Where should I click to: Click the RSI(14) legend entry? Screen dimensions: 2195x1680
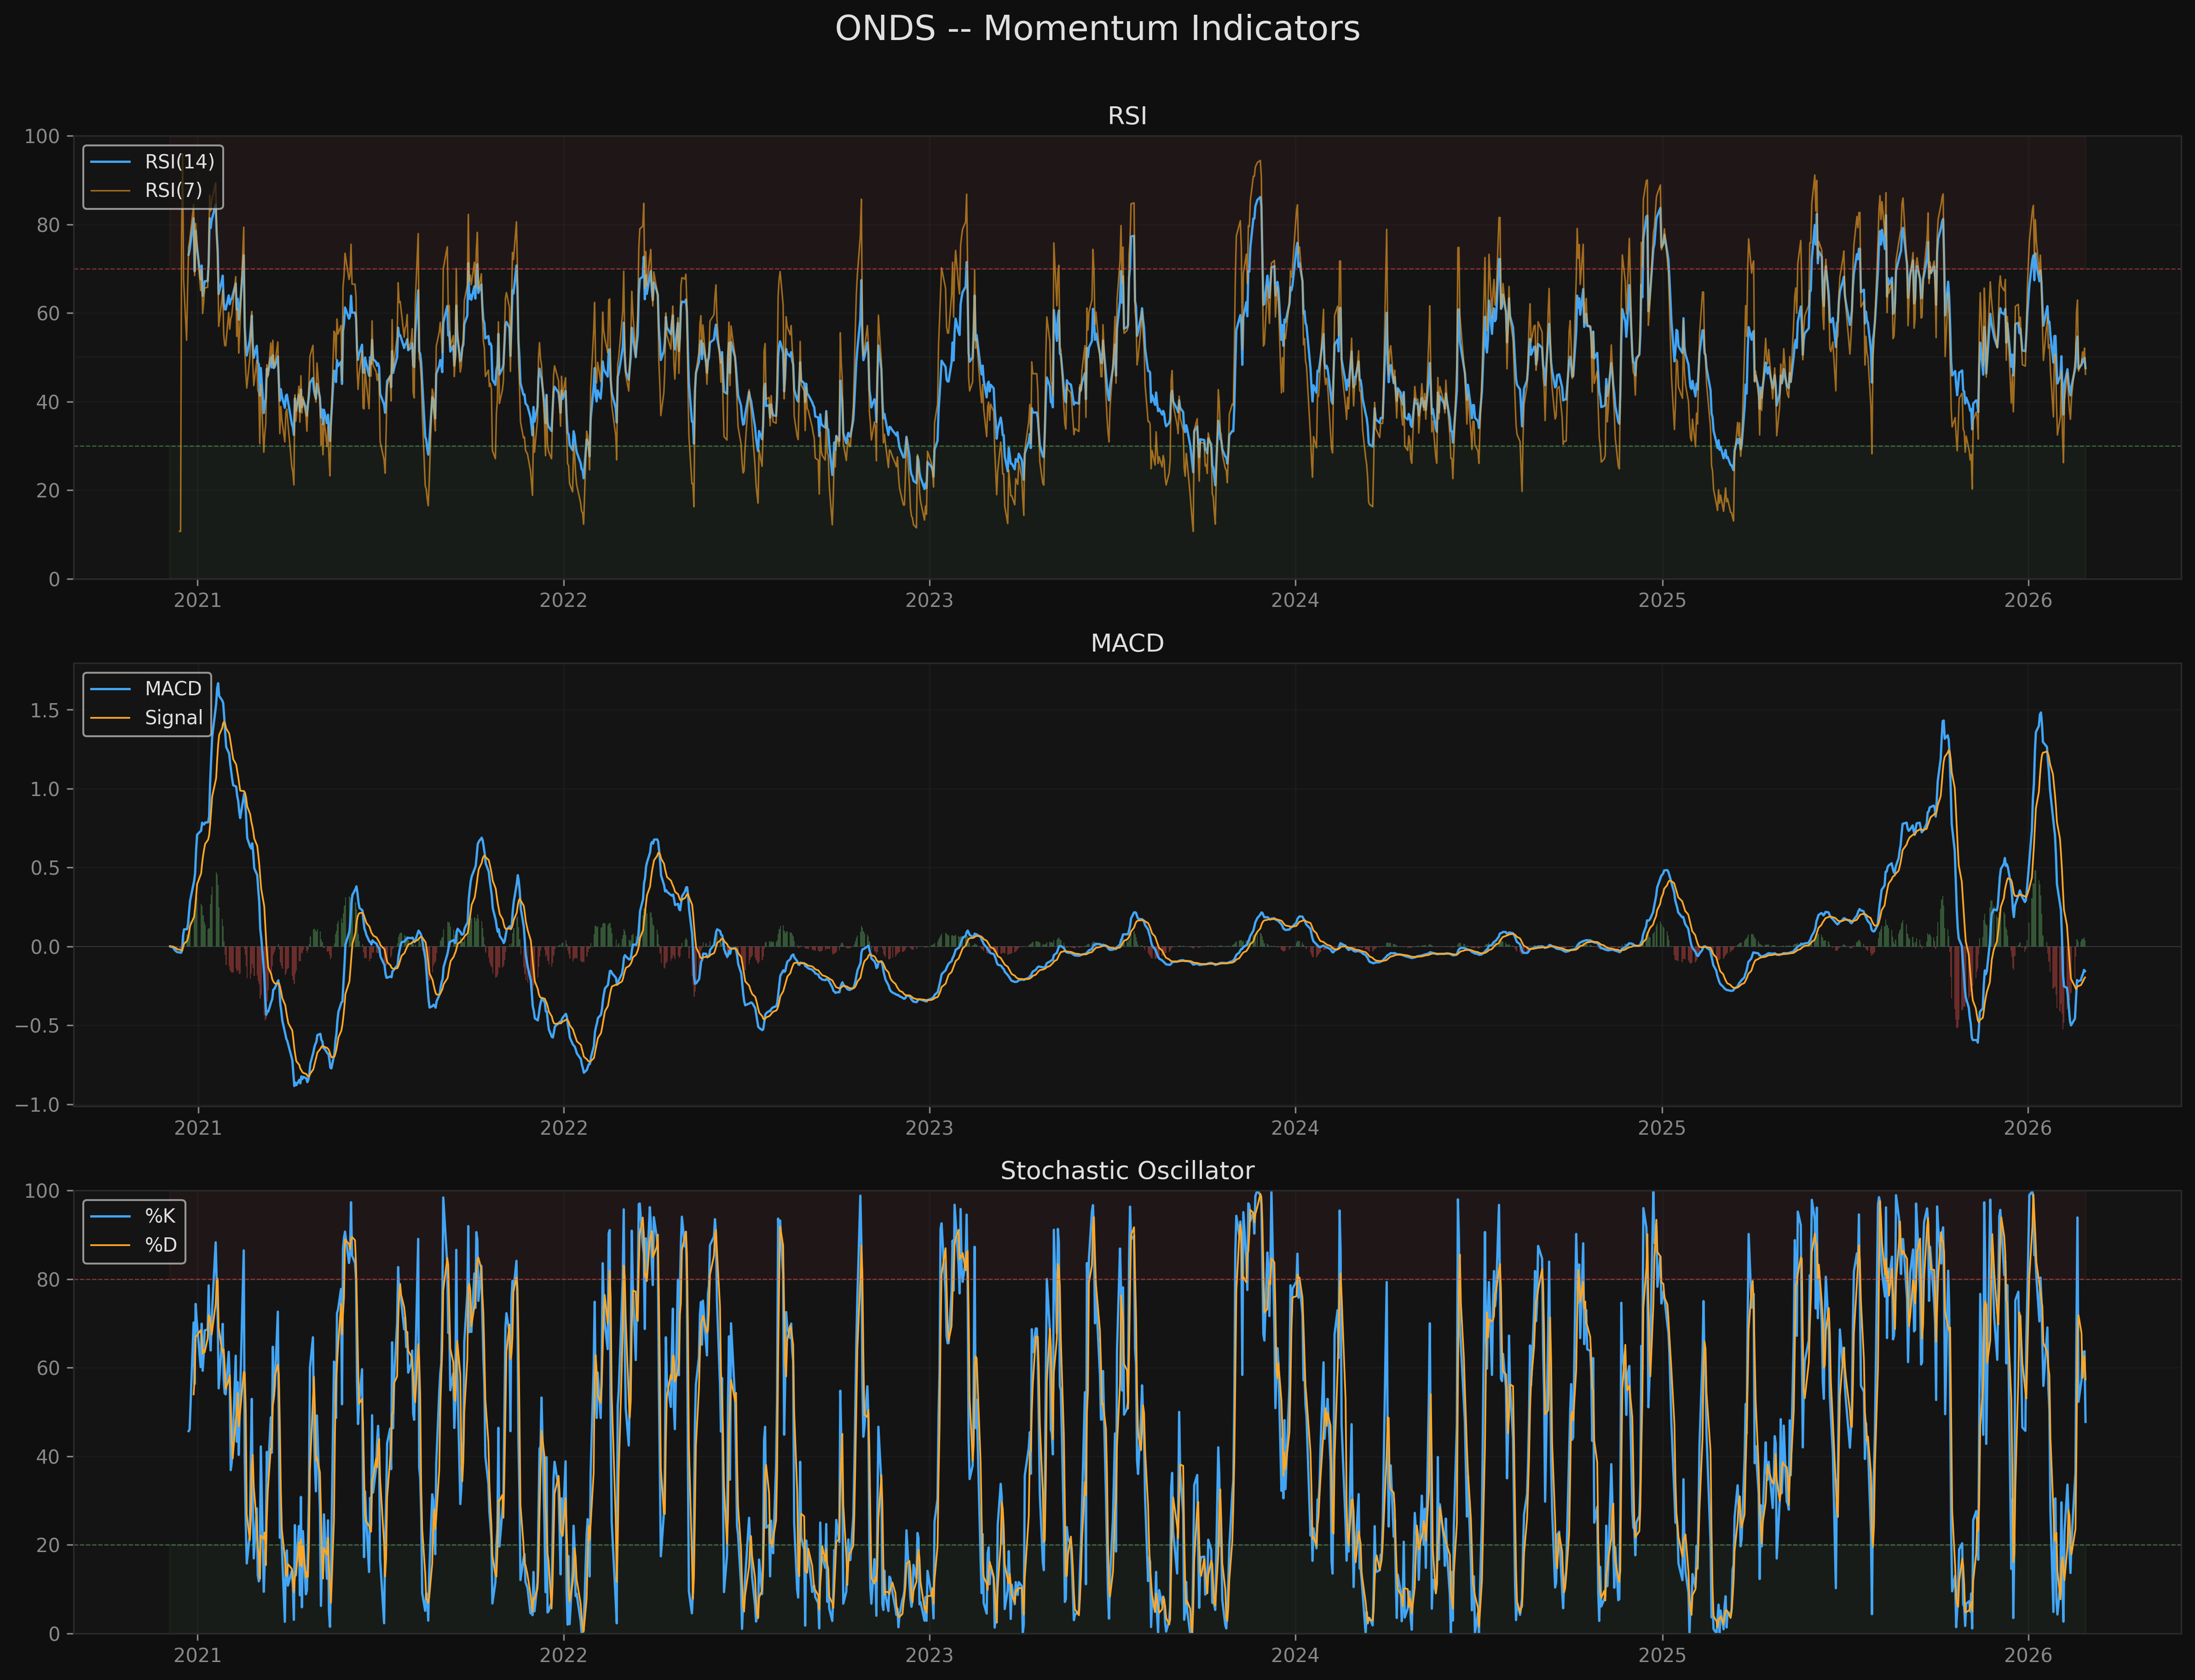coord(179,162)
